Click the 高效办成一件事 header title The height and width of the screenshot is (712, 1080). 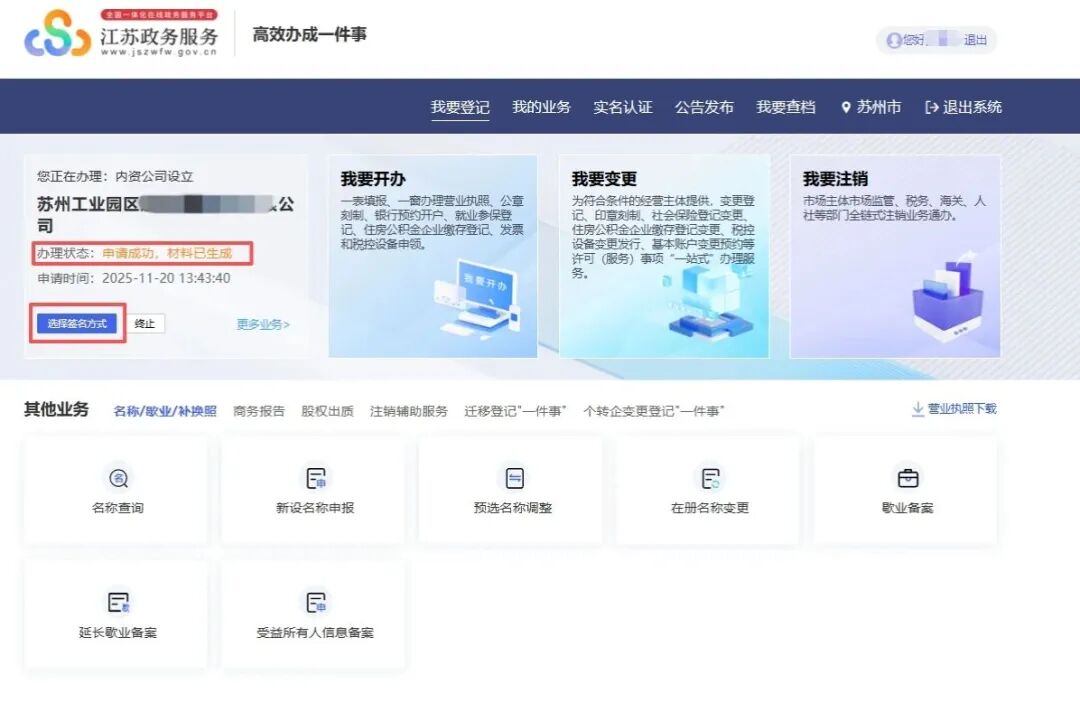click(309, 34)
